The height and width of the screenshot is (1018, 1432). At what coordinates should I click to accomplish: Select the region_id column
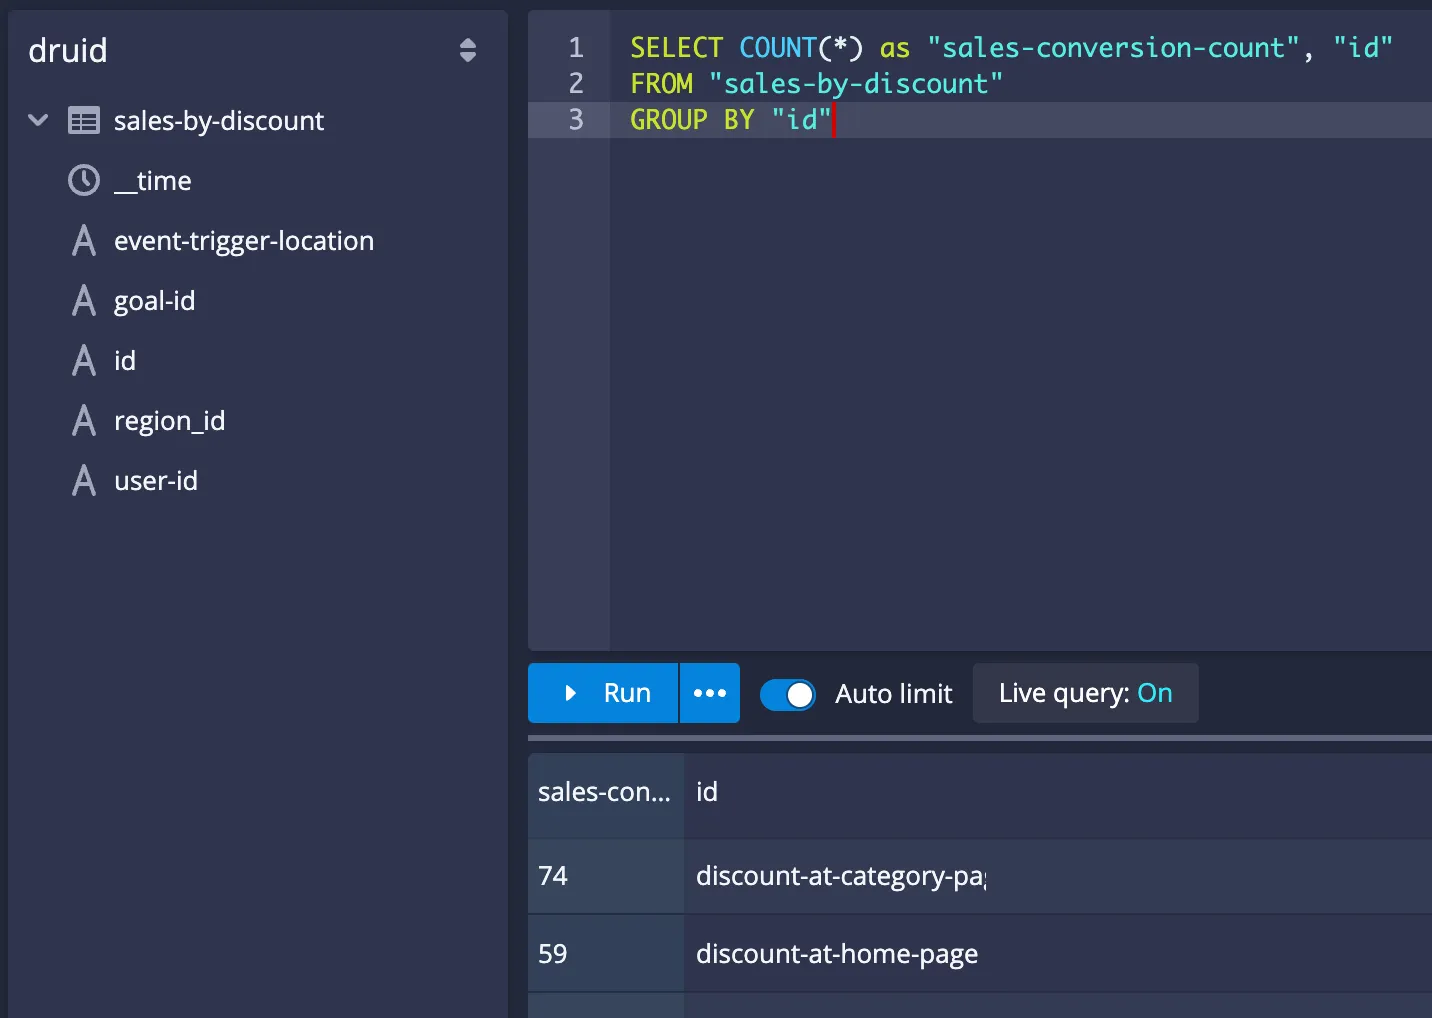(x=170, y=421)
